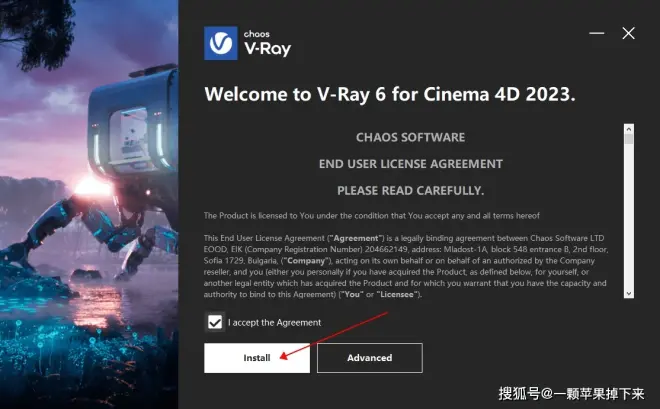Screen dimensions: 660x409
Task: Click the I accept the Agreement label
Action: pyautogui.click(x=274, y=323)
